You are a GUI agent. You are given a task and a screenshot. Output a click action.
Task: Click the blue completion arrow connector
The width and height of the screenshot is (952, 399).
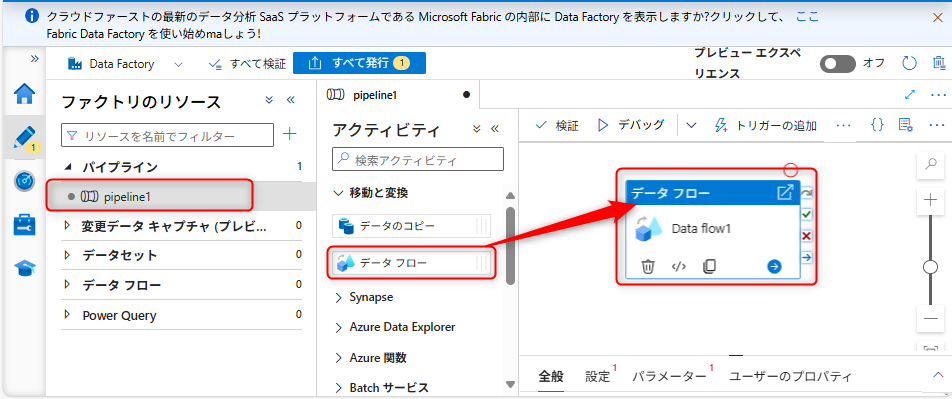(x=807, y=257)
